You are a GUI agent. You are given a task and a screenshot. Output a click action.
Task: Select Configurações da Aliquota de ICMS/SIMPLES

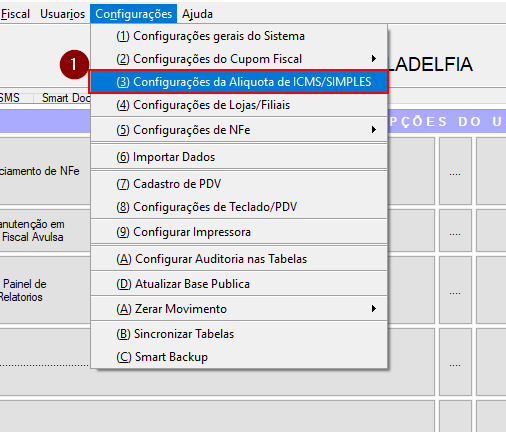point(239,82)
